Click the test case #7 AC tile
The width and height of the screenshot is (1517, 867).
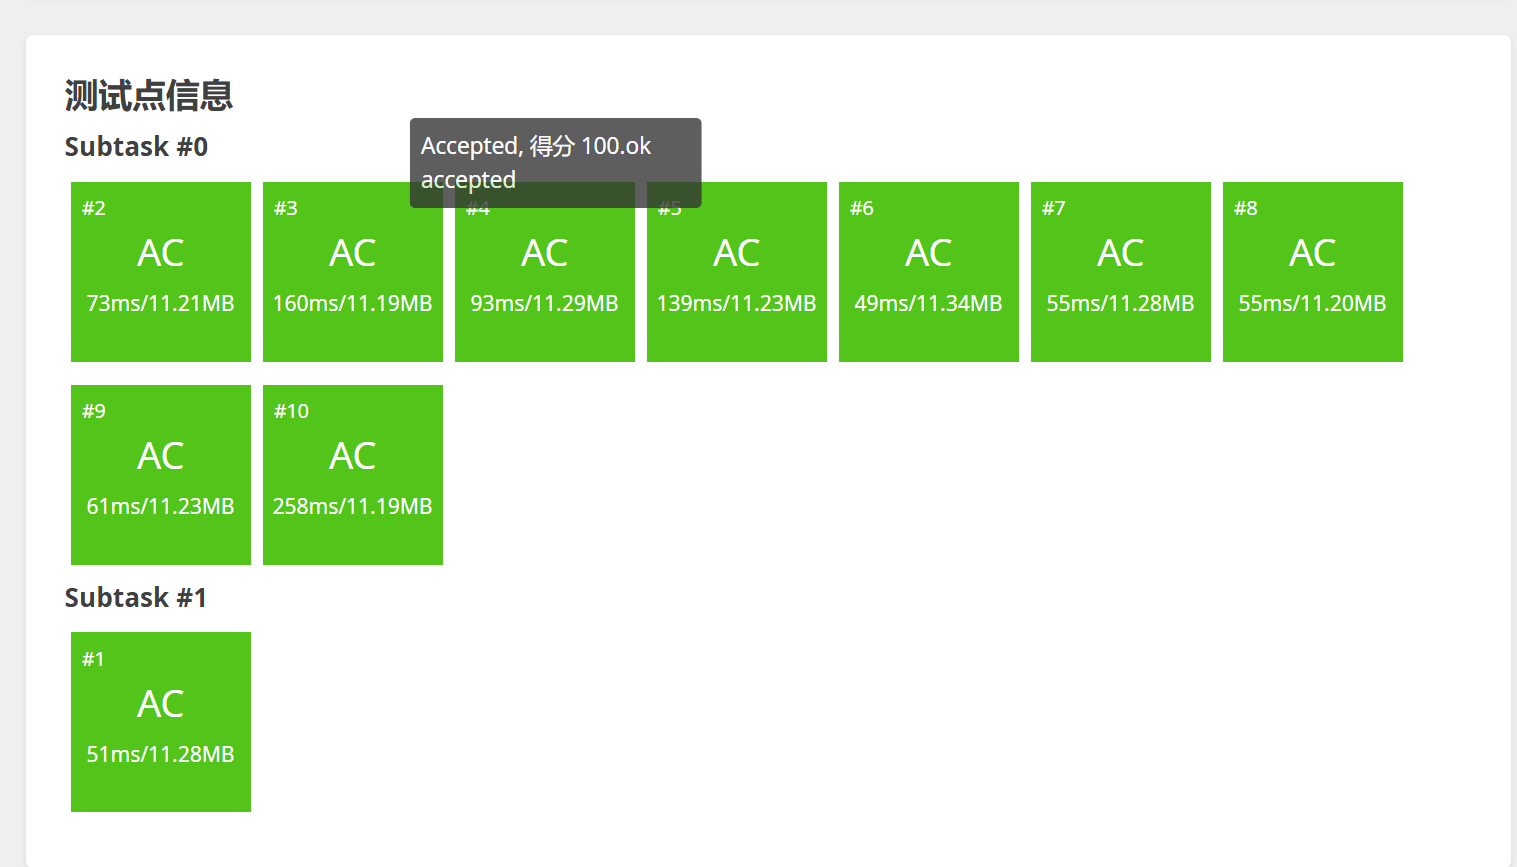pyautogui.click(x=1120, y=271)
